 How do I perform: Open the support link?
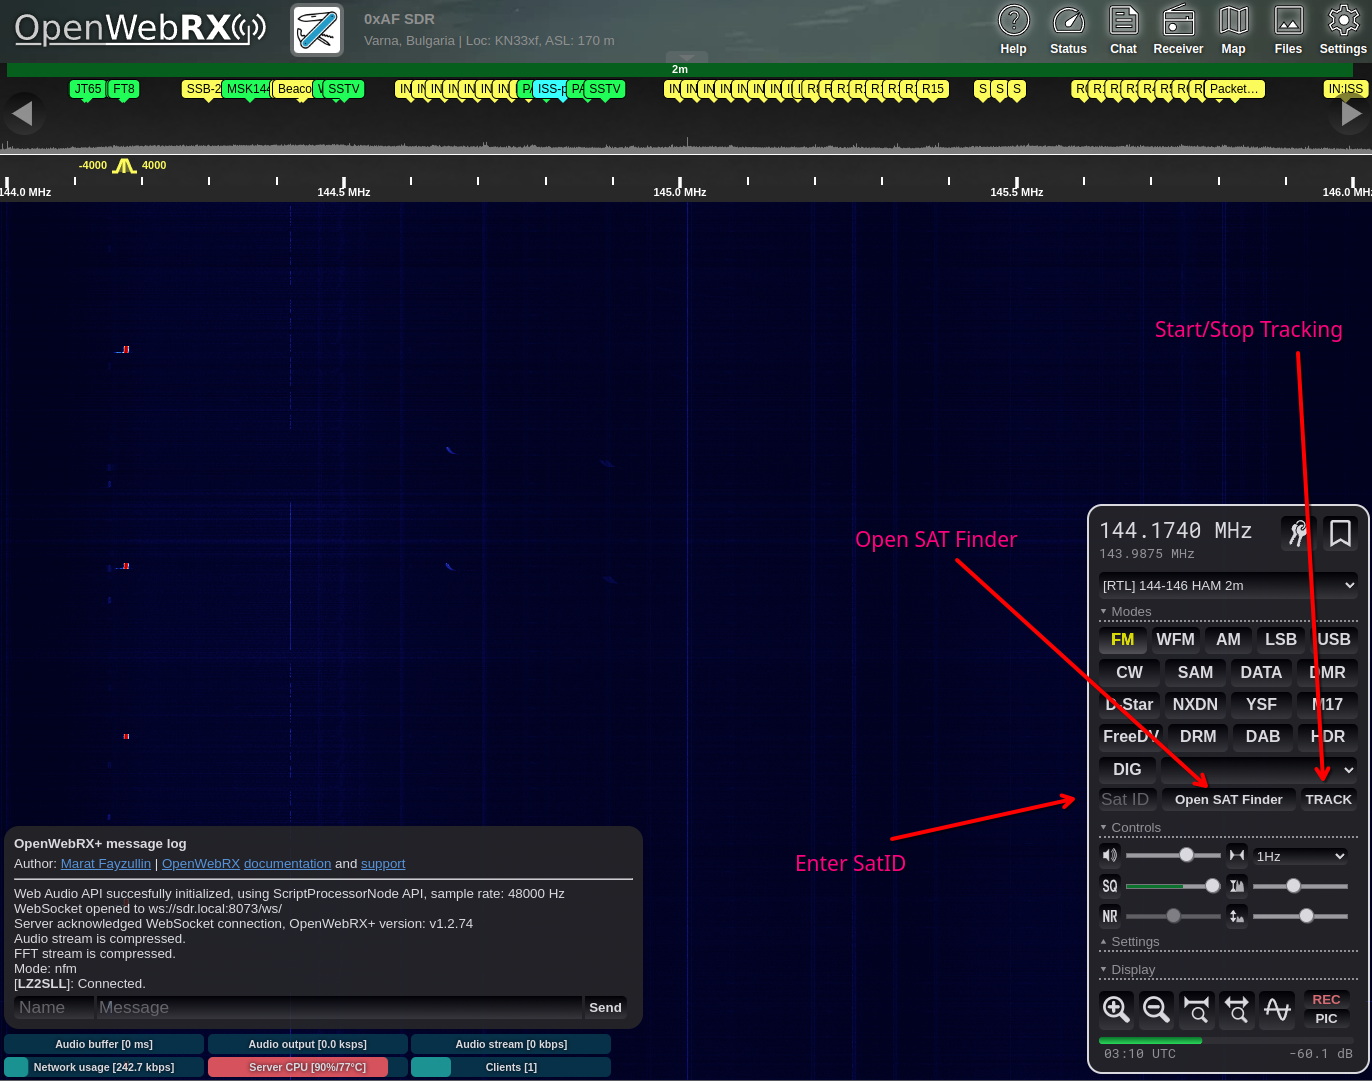(x=383, y=864)
